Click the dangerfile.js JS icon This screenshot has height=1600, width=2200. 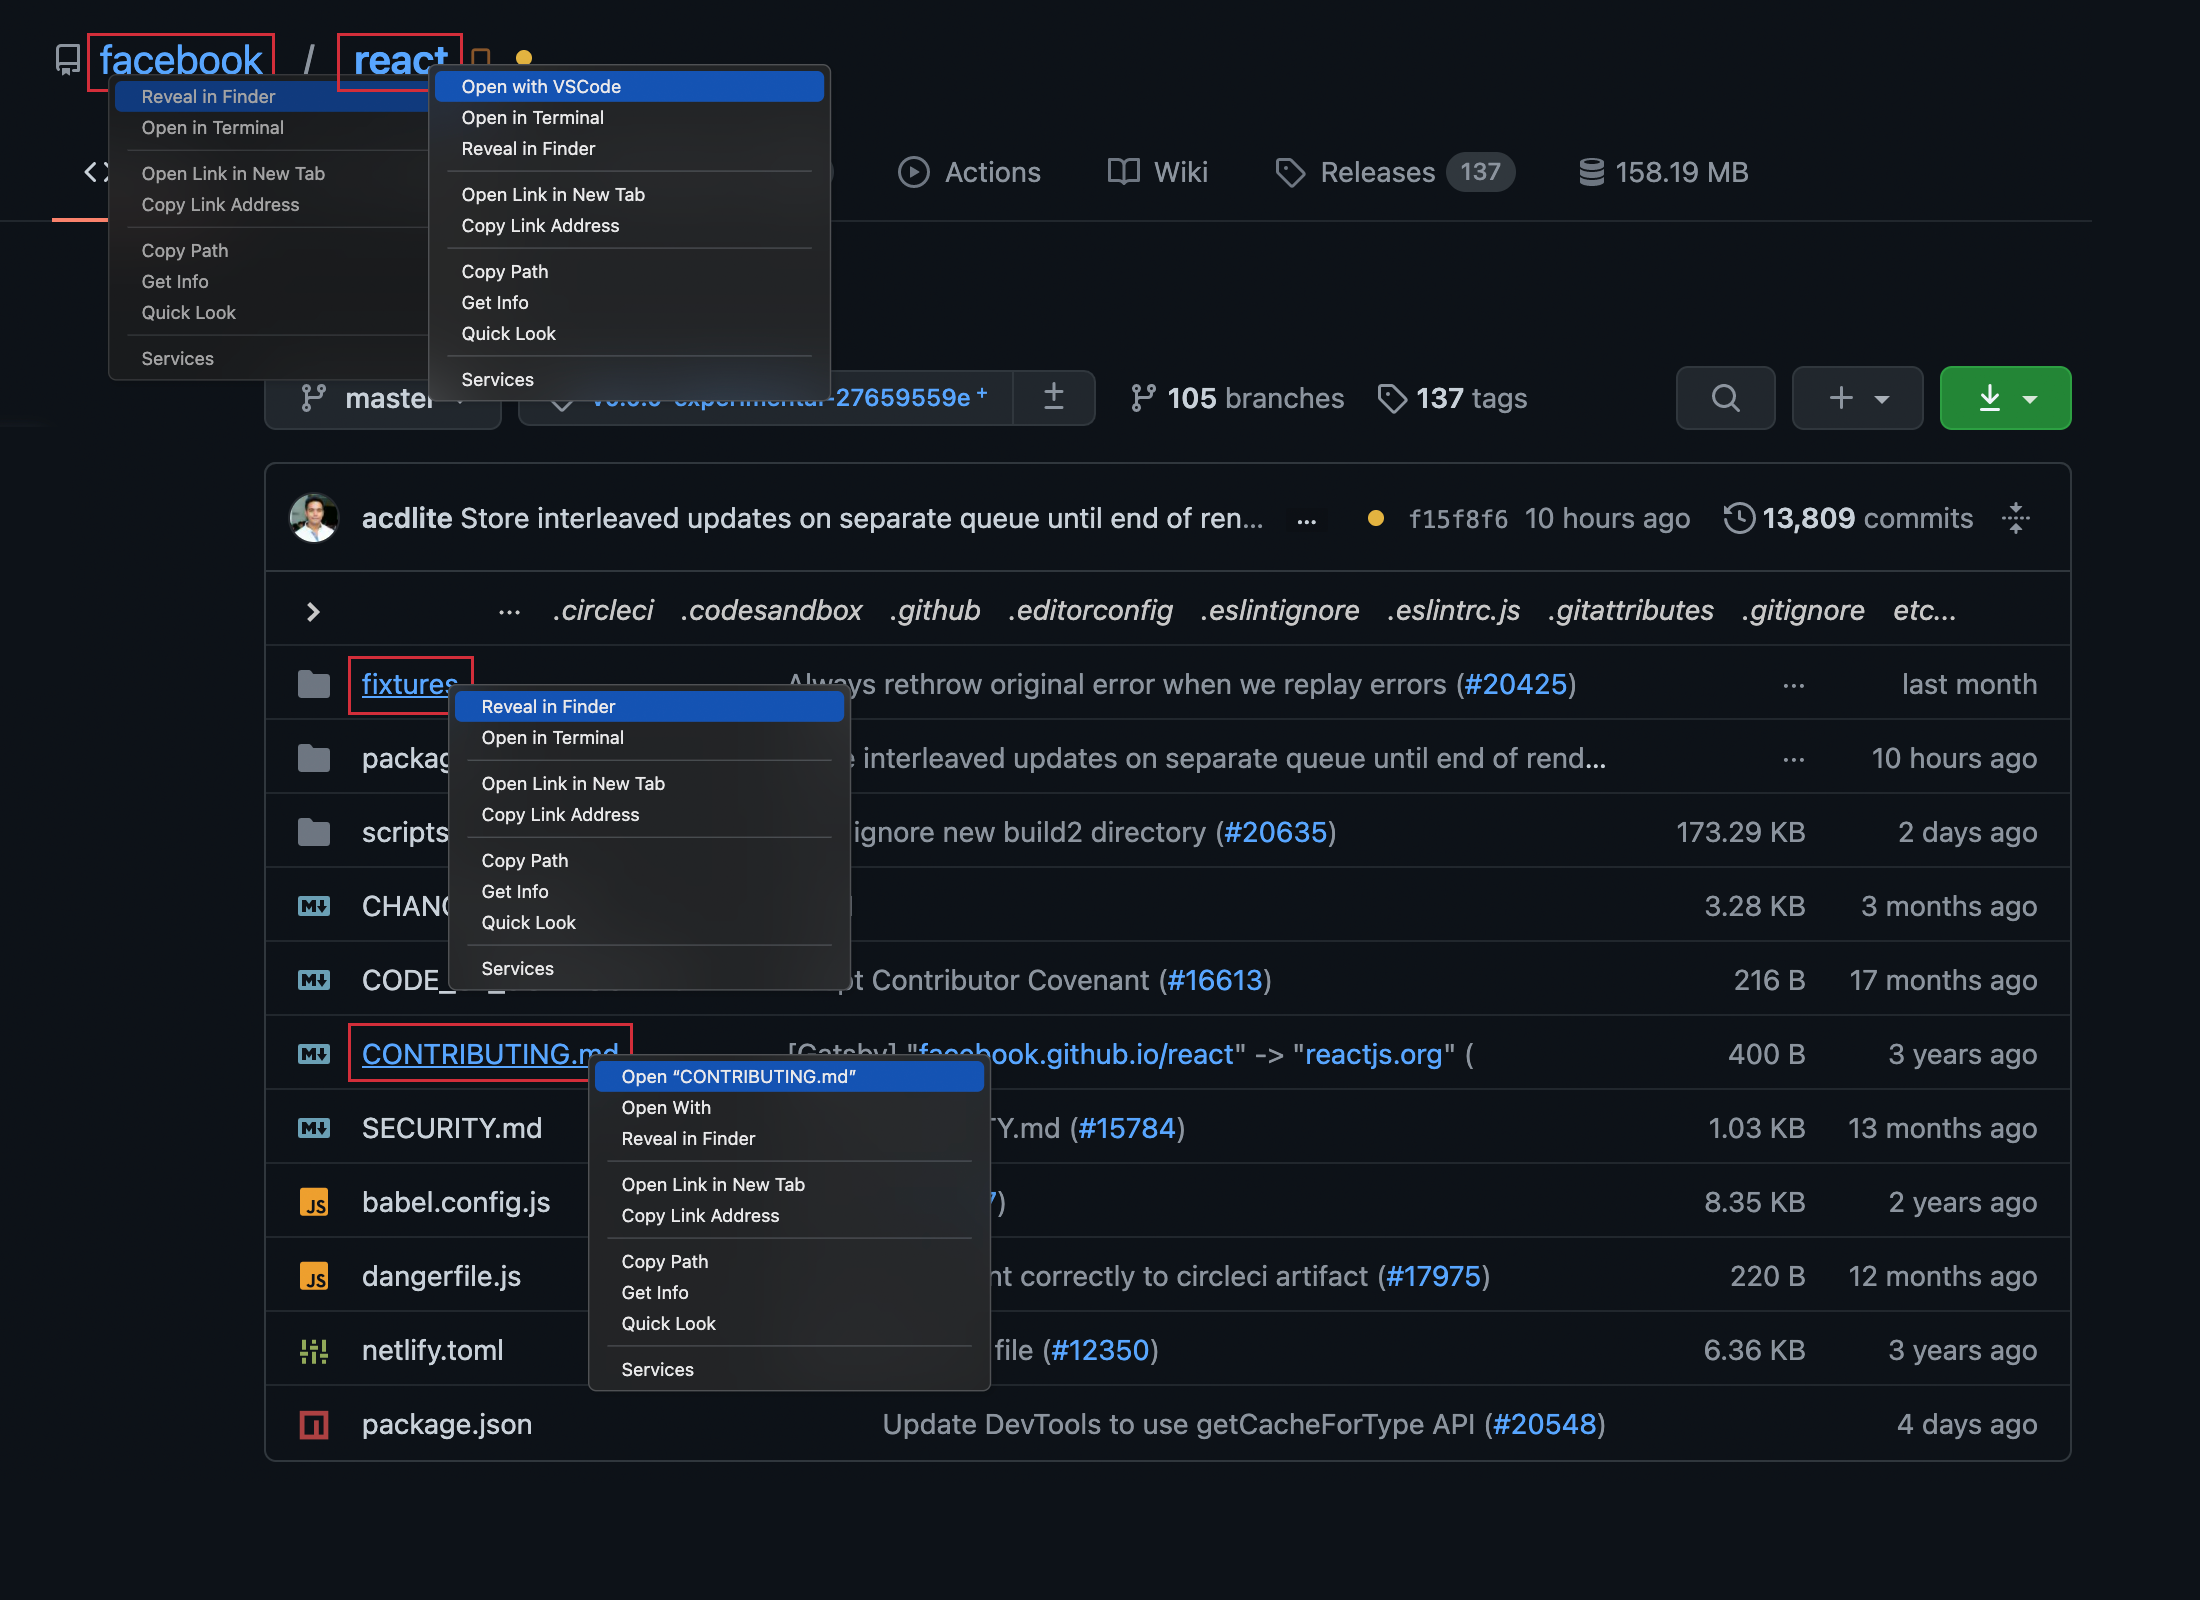click(x=314, y=1276)
